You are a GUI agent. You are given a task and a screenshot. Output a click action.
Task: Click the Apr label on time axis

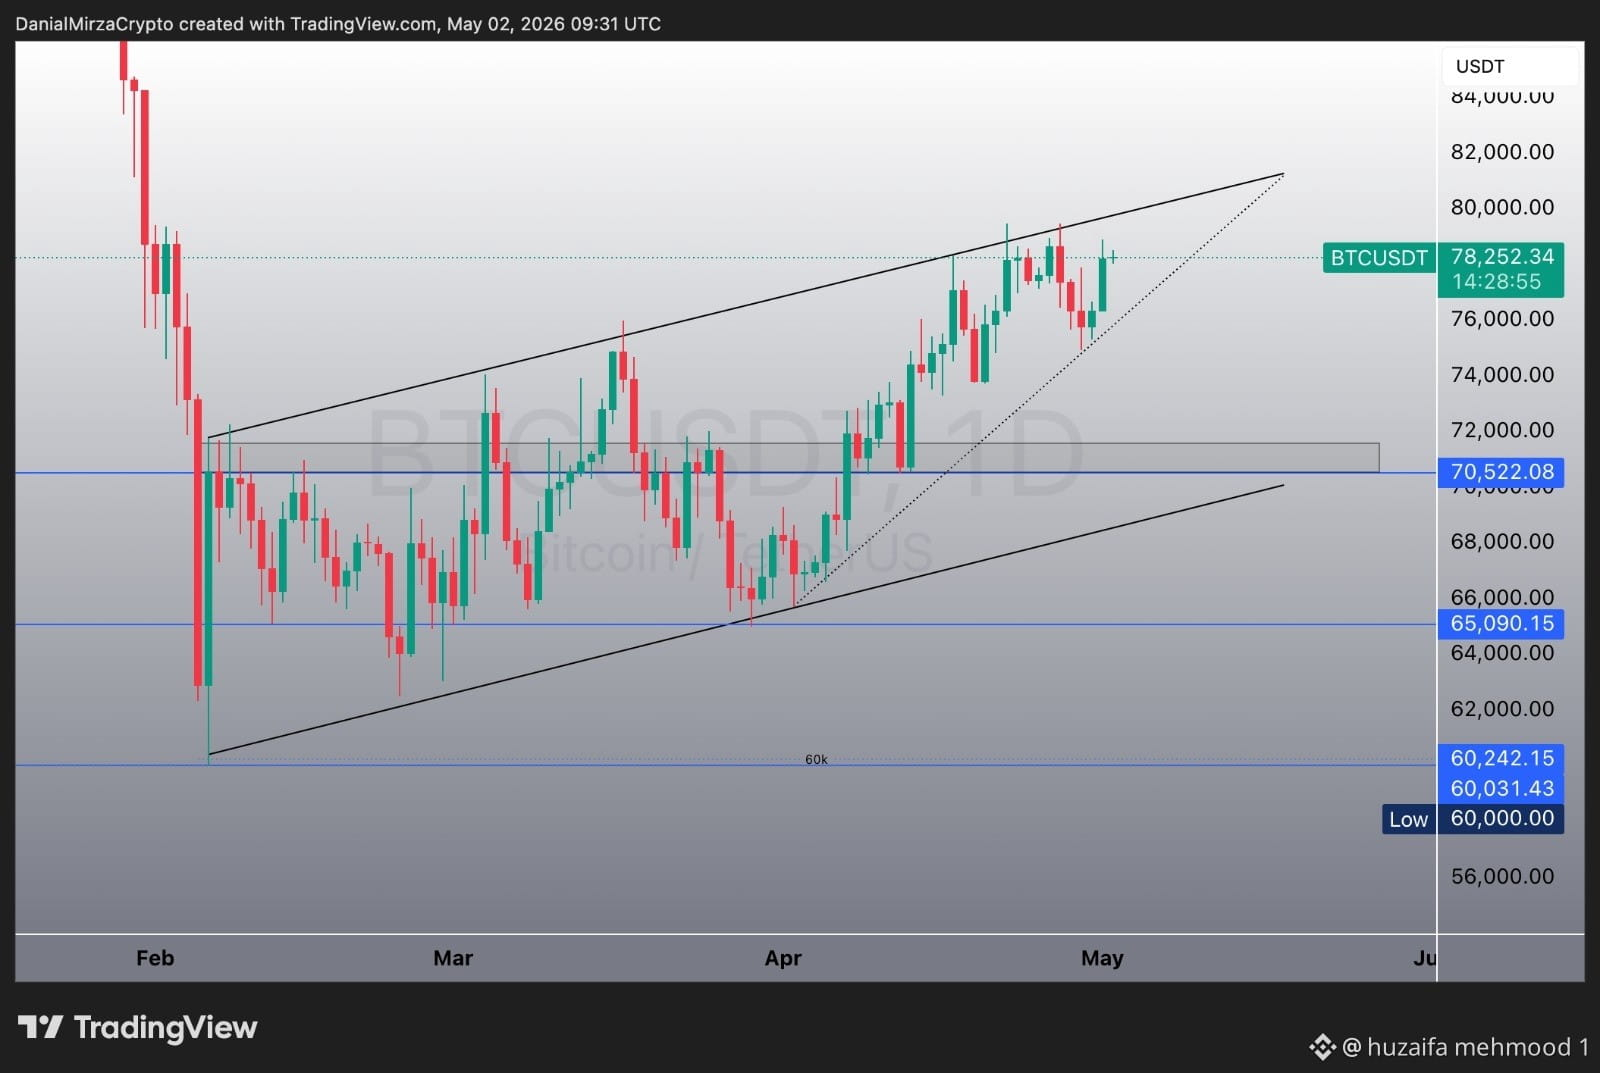pos(783,958)
